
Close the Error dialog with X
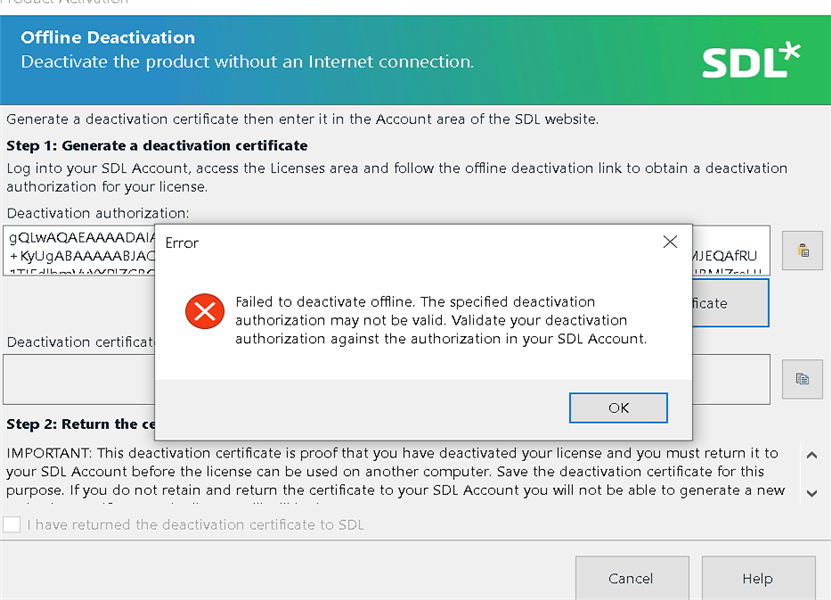670,242
